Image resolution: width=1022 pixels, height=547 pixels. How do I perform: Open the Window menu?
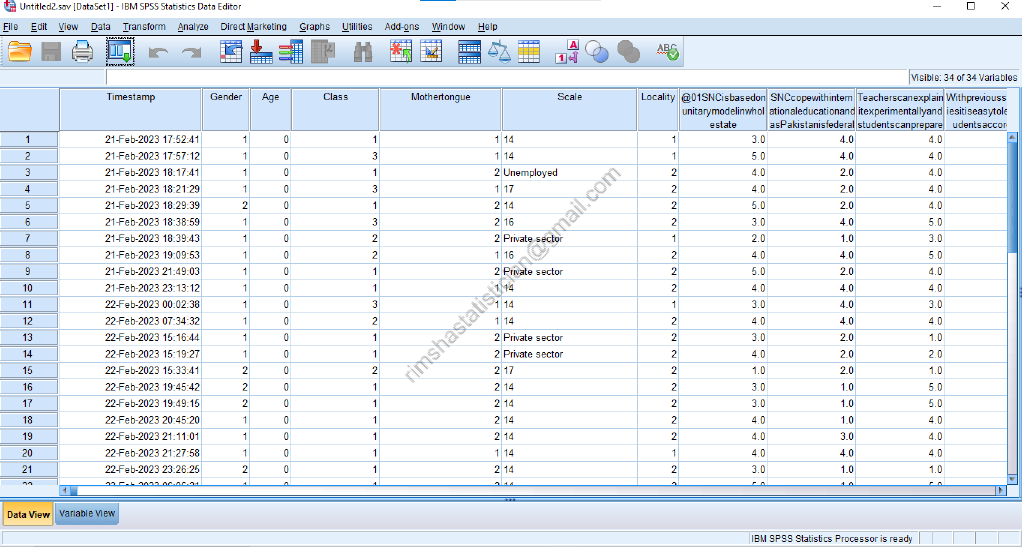point(448,27)
